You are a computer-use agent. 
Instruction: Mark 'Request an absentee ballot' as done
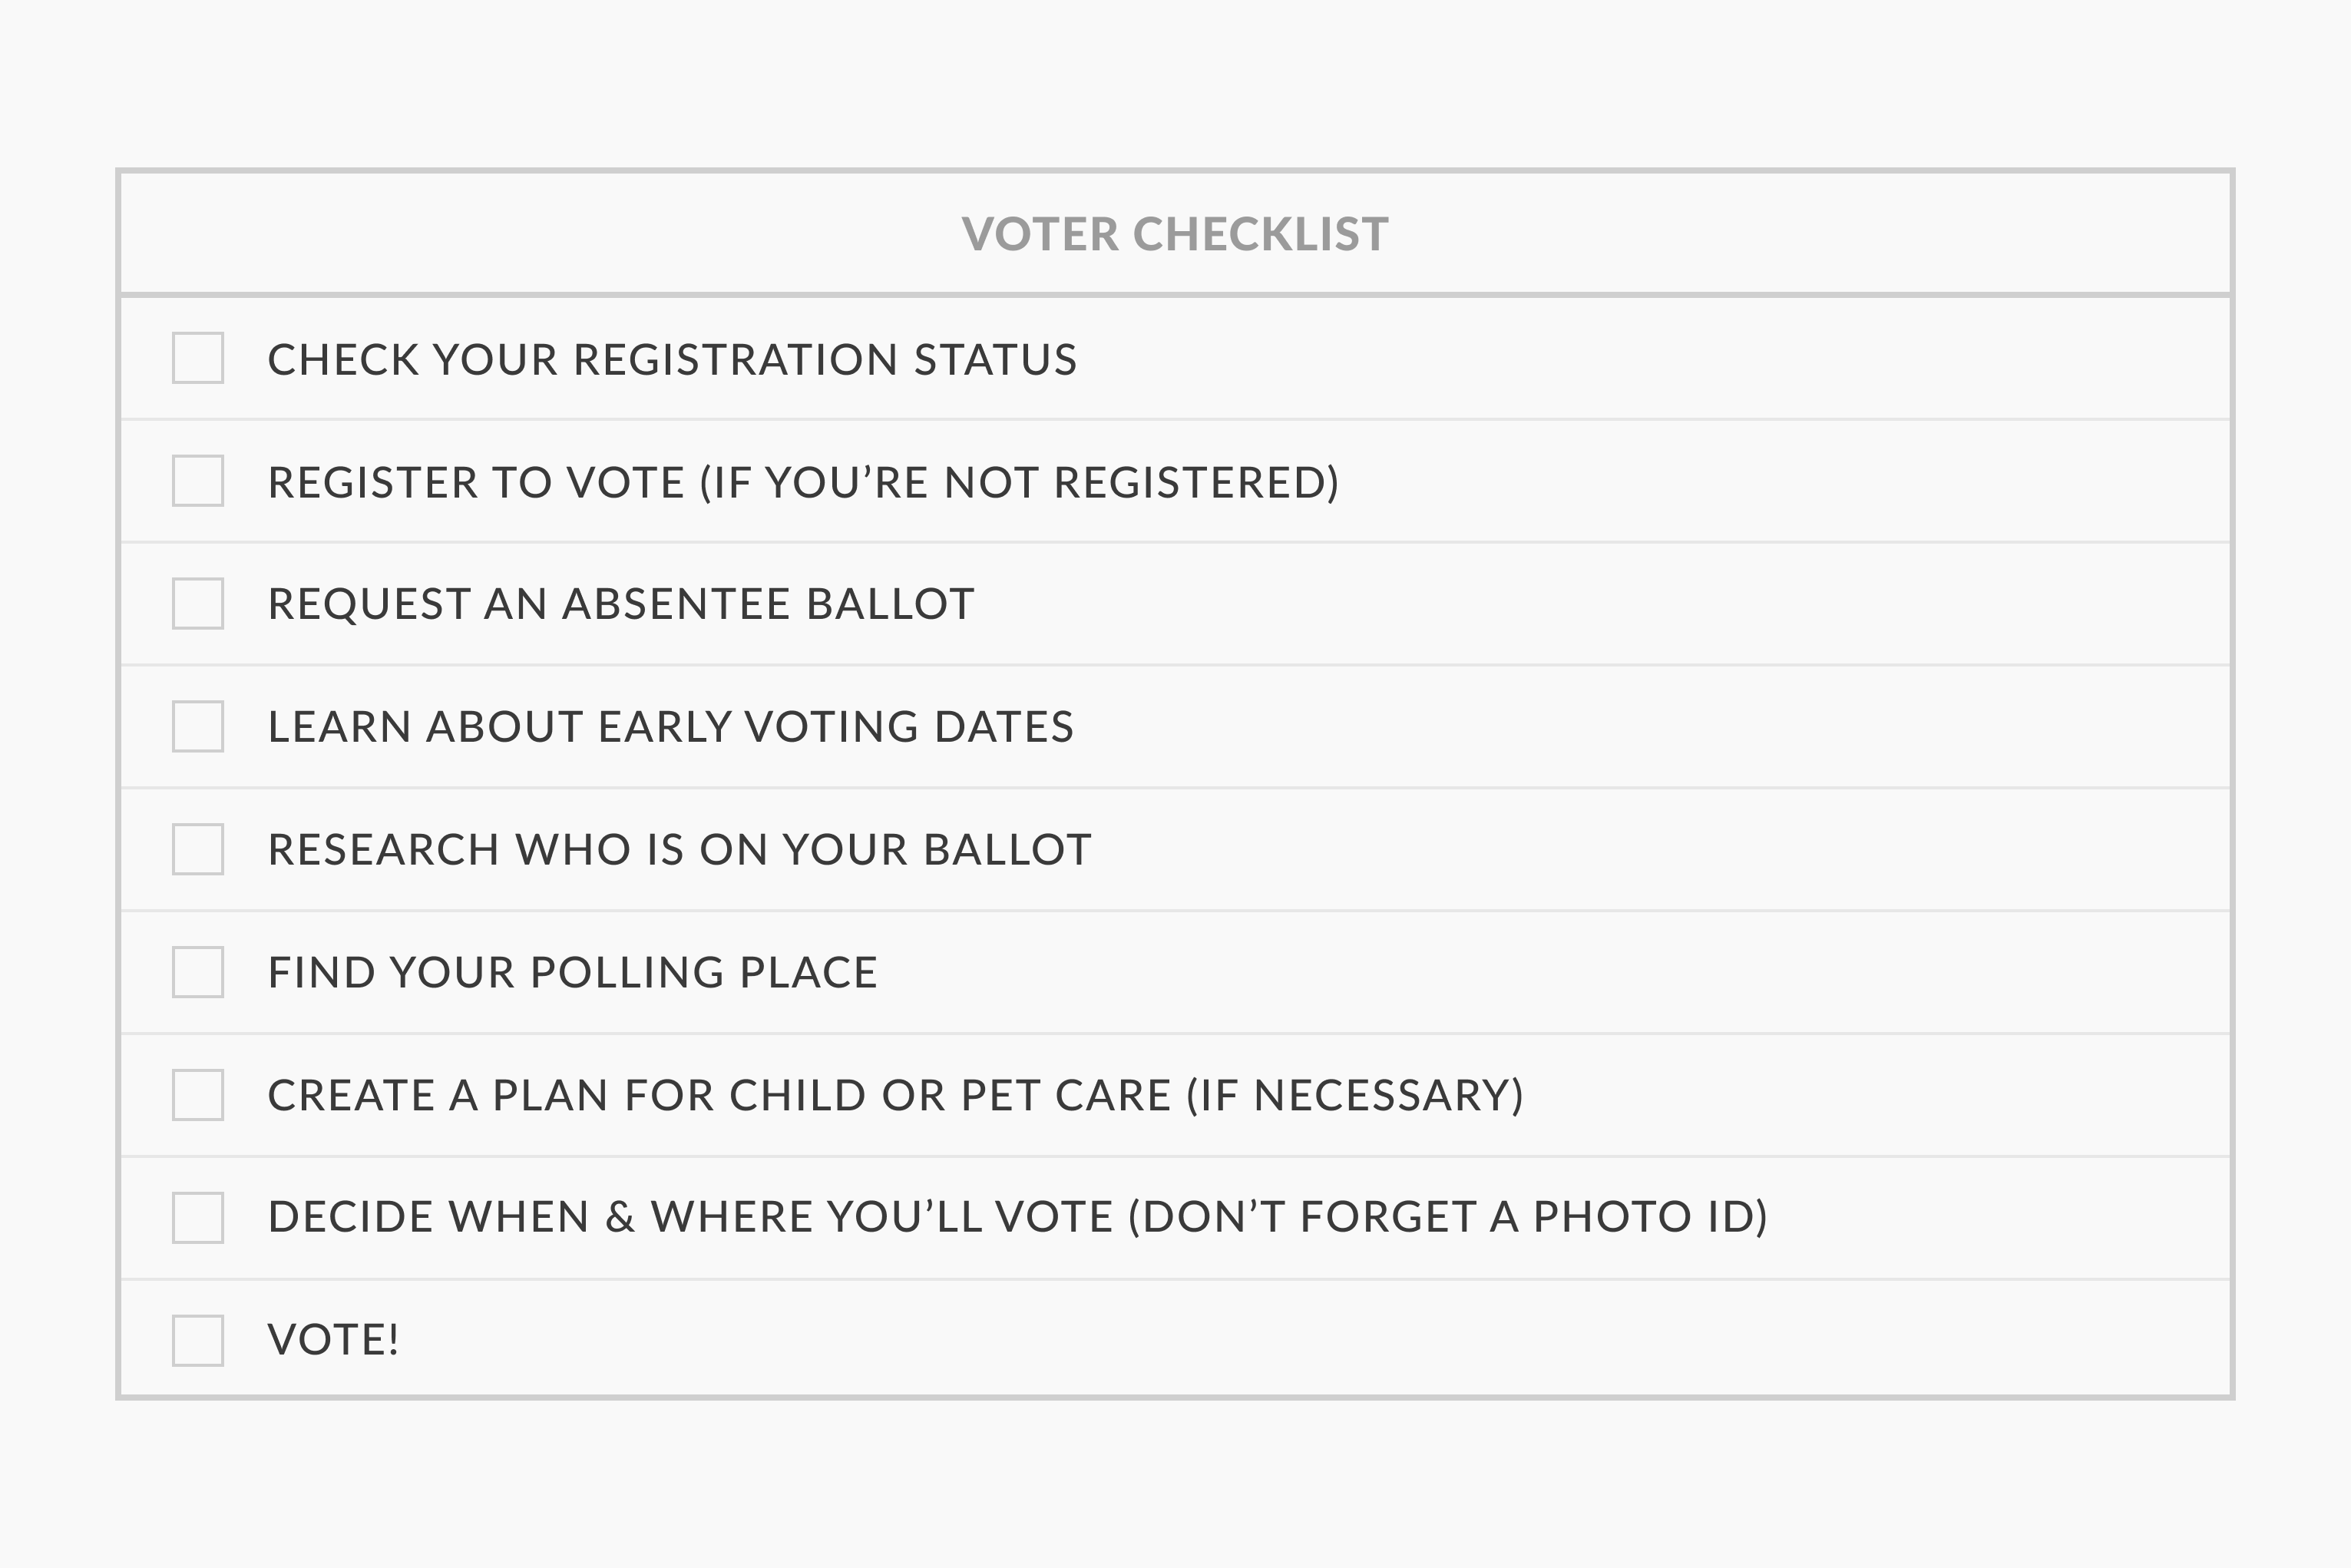pos(198,603)
